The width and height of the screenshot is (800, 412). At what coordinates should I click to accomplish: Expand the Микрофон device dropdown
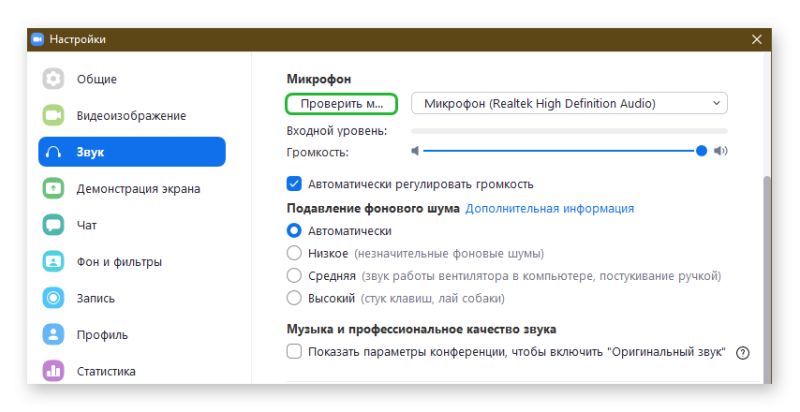point(569,104)
